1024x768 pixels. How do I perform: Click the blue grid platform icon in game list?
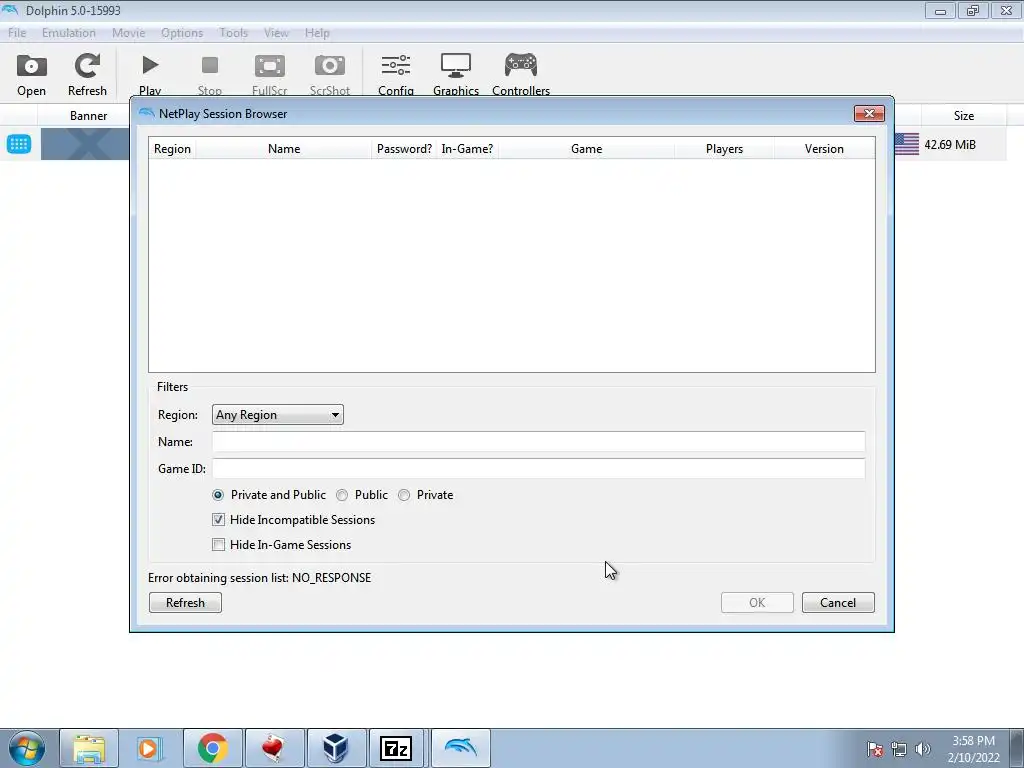19,144
